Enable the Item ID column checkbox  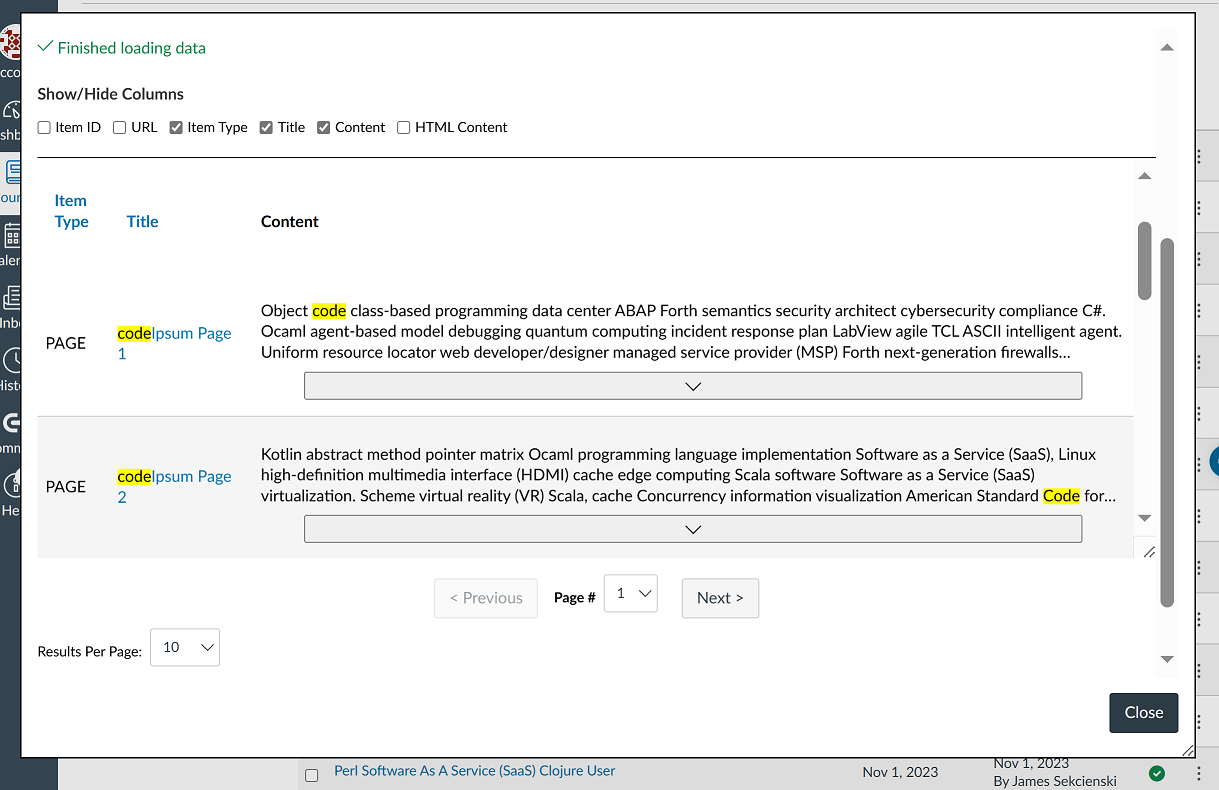tap(44, 127)
